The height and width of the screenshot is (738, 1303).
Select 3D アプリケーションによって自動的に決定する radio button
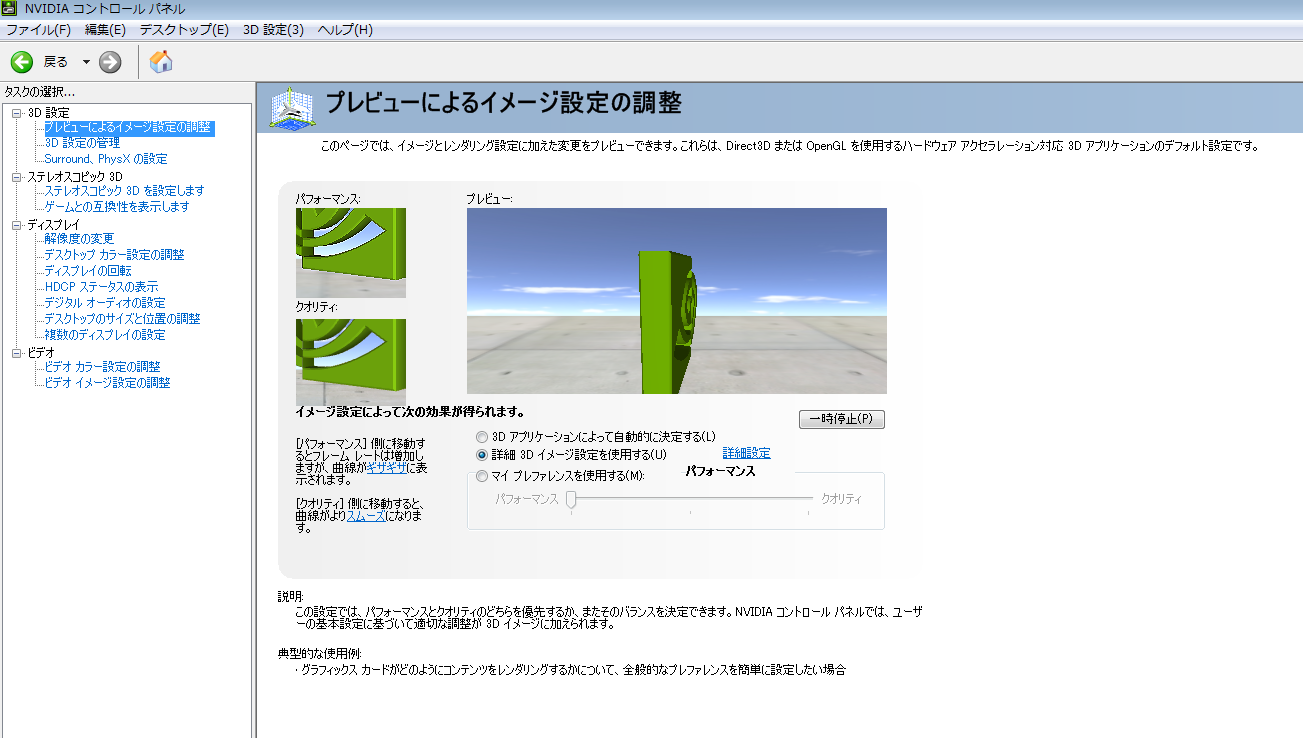[x=483, y=436]
